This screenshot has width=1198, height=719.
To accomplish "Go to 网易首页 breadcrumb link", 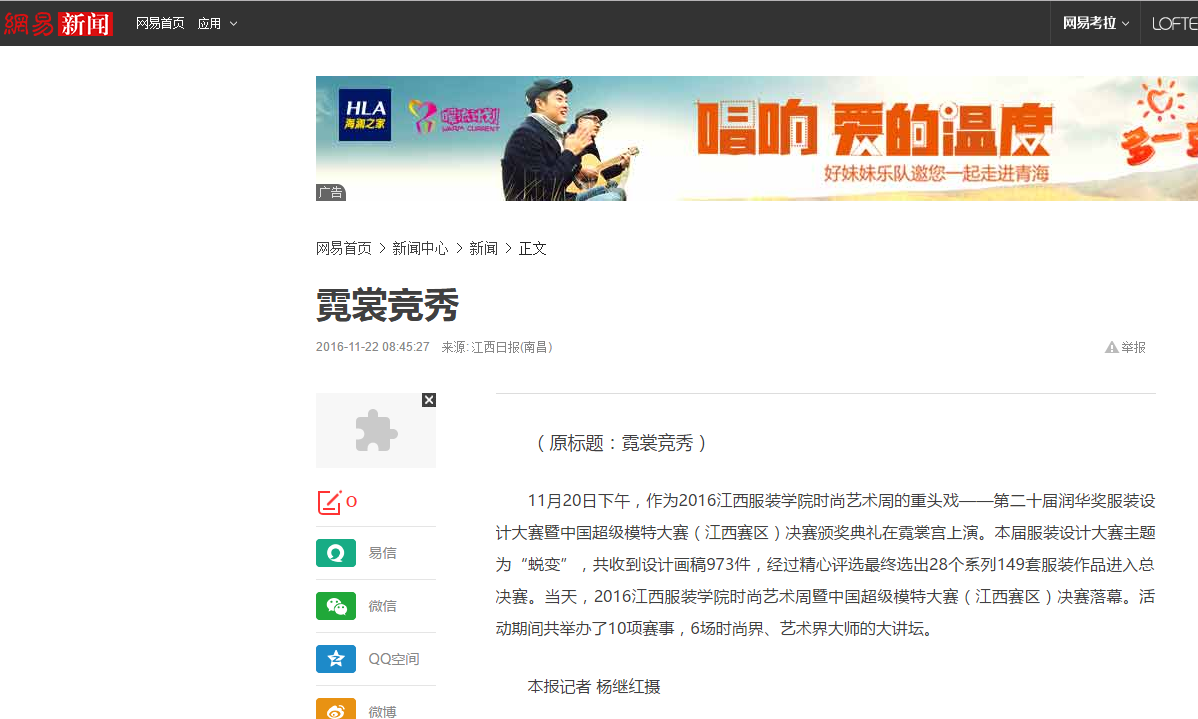I will tap(343, 248).
